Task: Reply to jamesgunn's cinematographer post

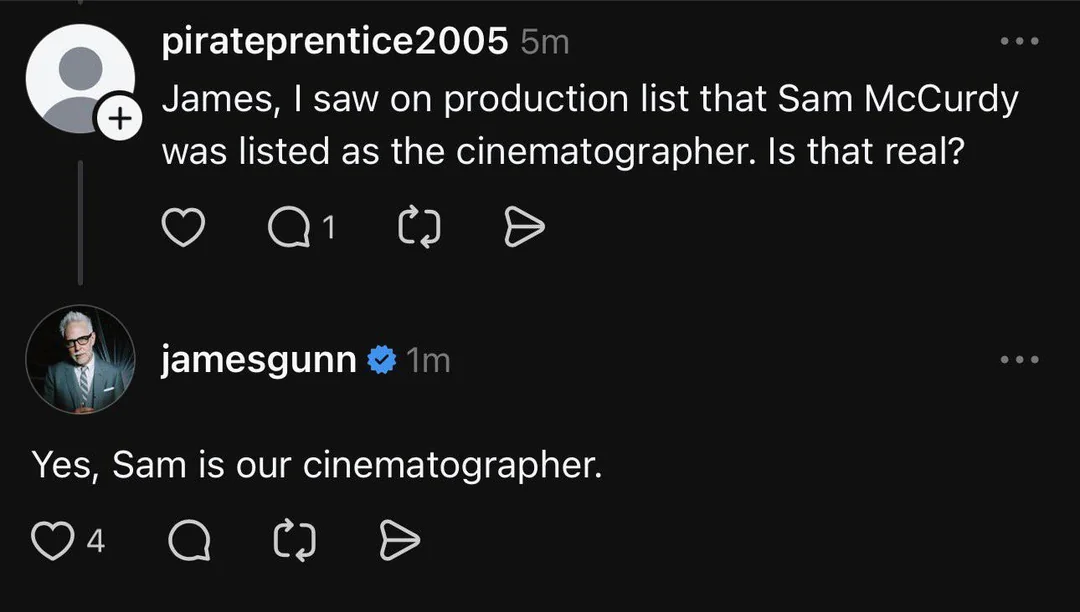Action: [x=189, y=541]
